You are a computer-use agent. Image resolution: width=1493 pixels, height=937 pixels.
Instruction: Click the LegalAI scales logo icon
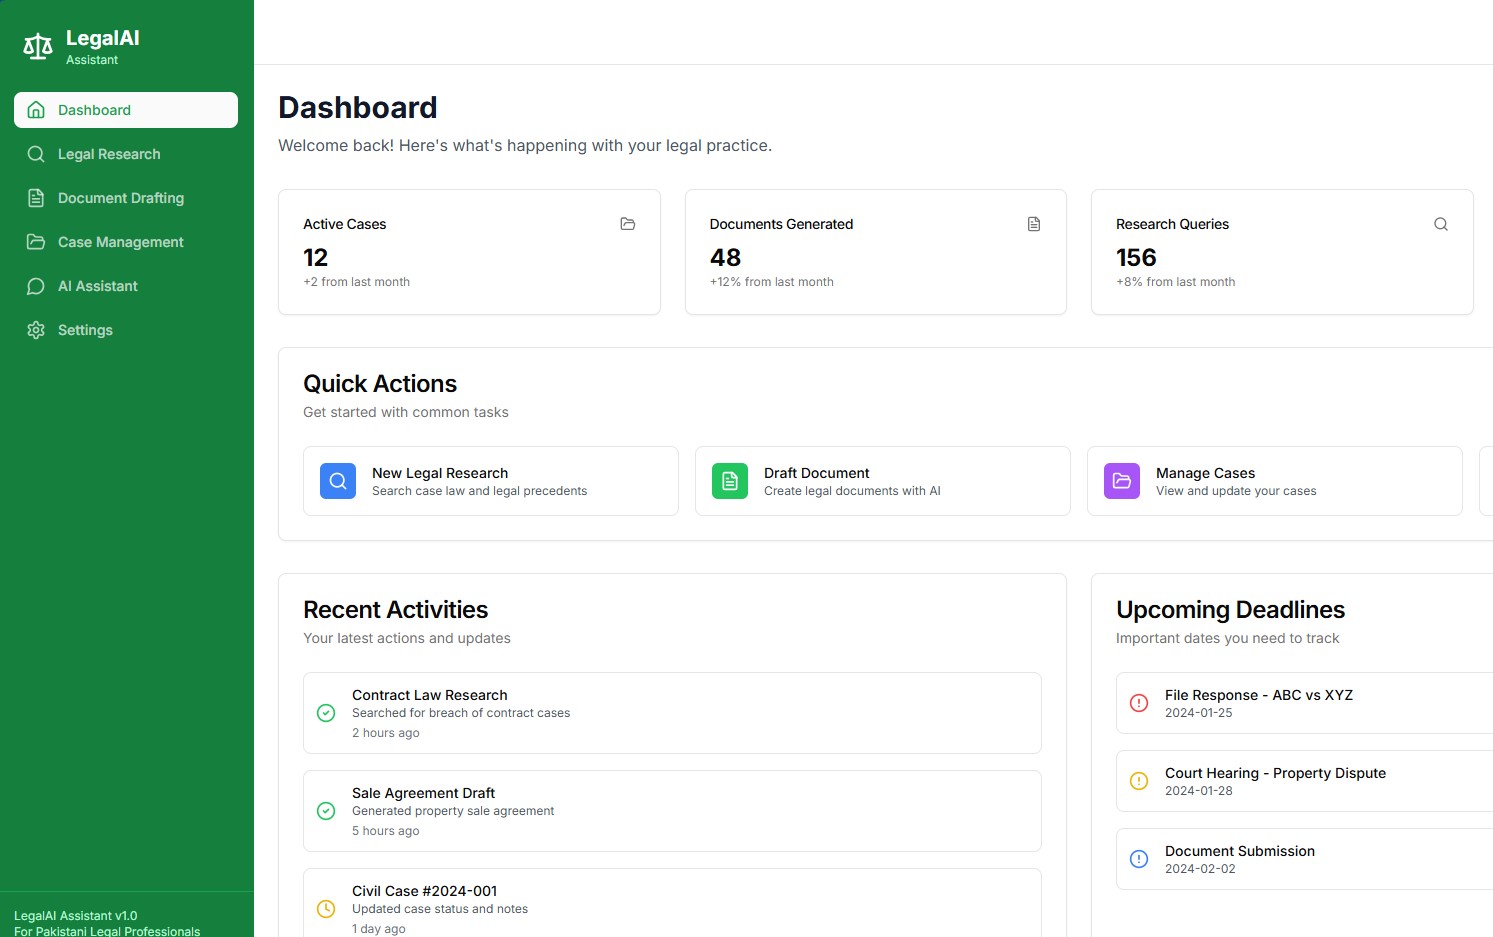(38, 46)
